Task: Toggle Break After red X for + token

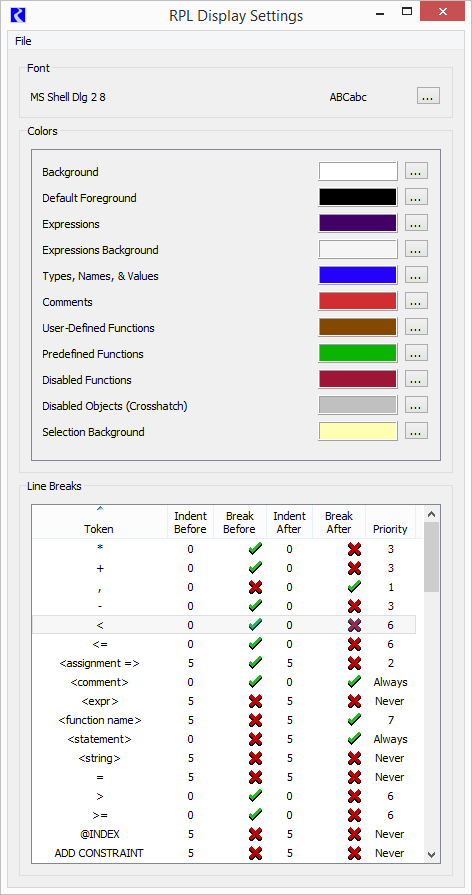Action: [x=354, y=568]
